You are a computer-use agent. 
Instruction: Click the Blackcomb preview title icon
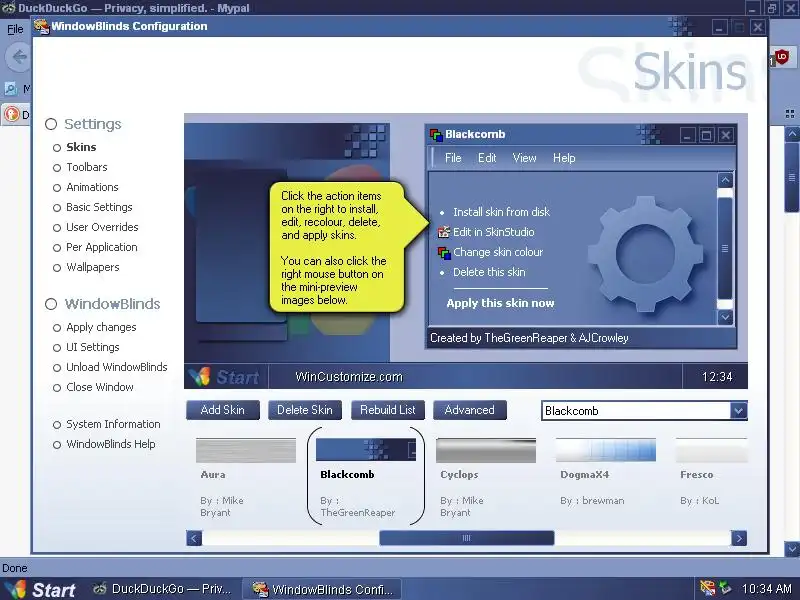point(436,135)
